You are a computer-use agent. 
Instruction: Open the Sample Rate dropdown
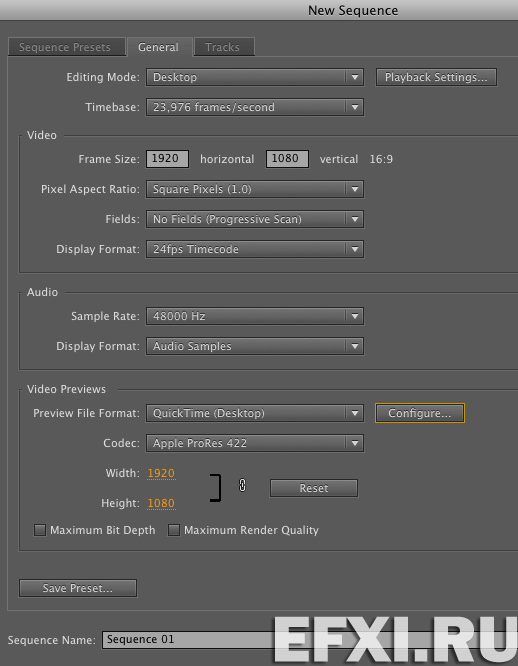[255, 316]
